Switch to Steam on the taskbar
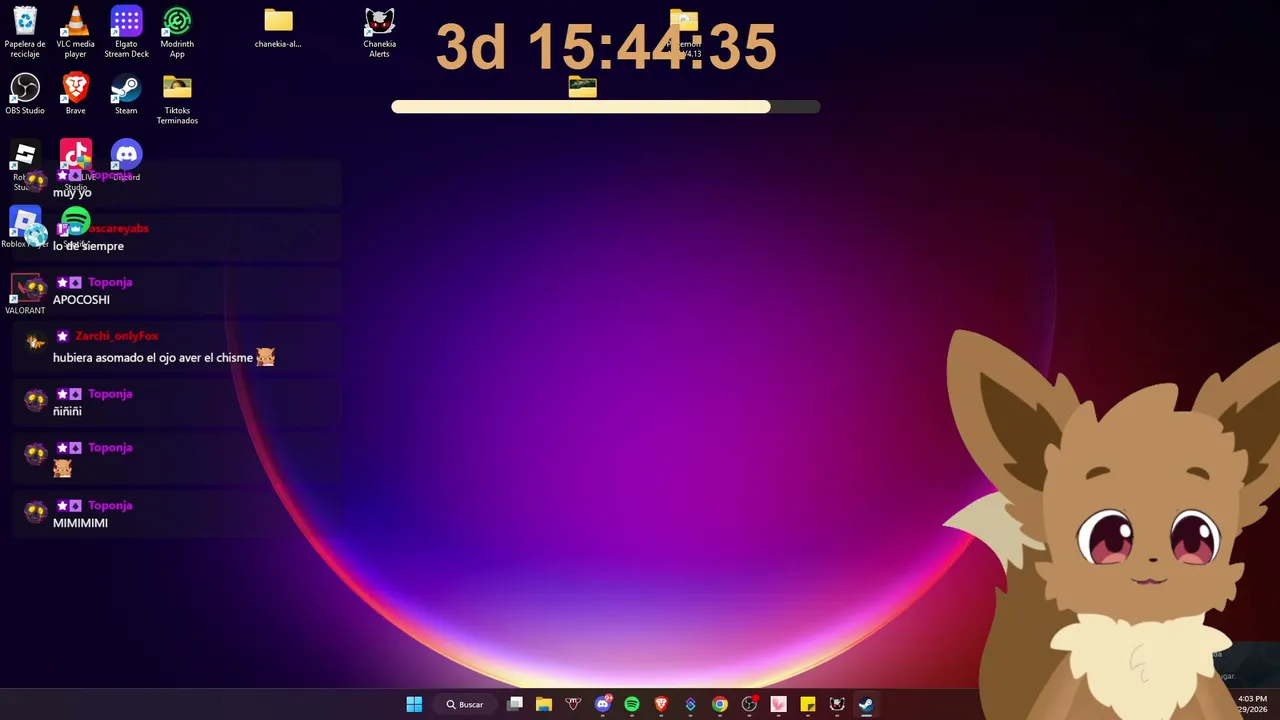The width and height of the screenshot is (1280, 720). pyautogui.click(x=866, y=704)
